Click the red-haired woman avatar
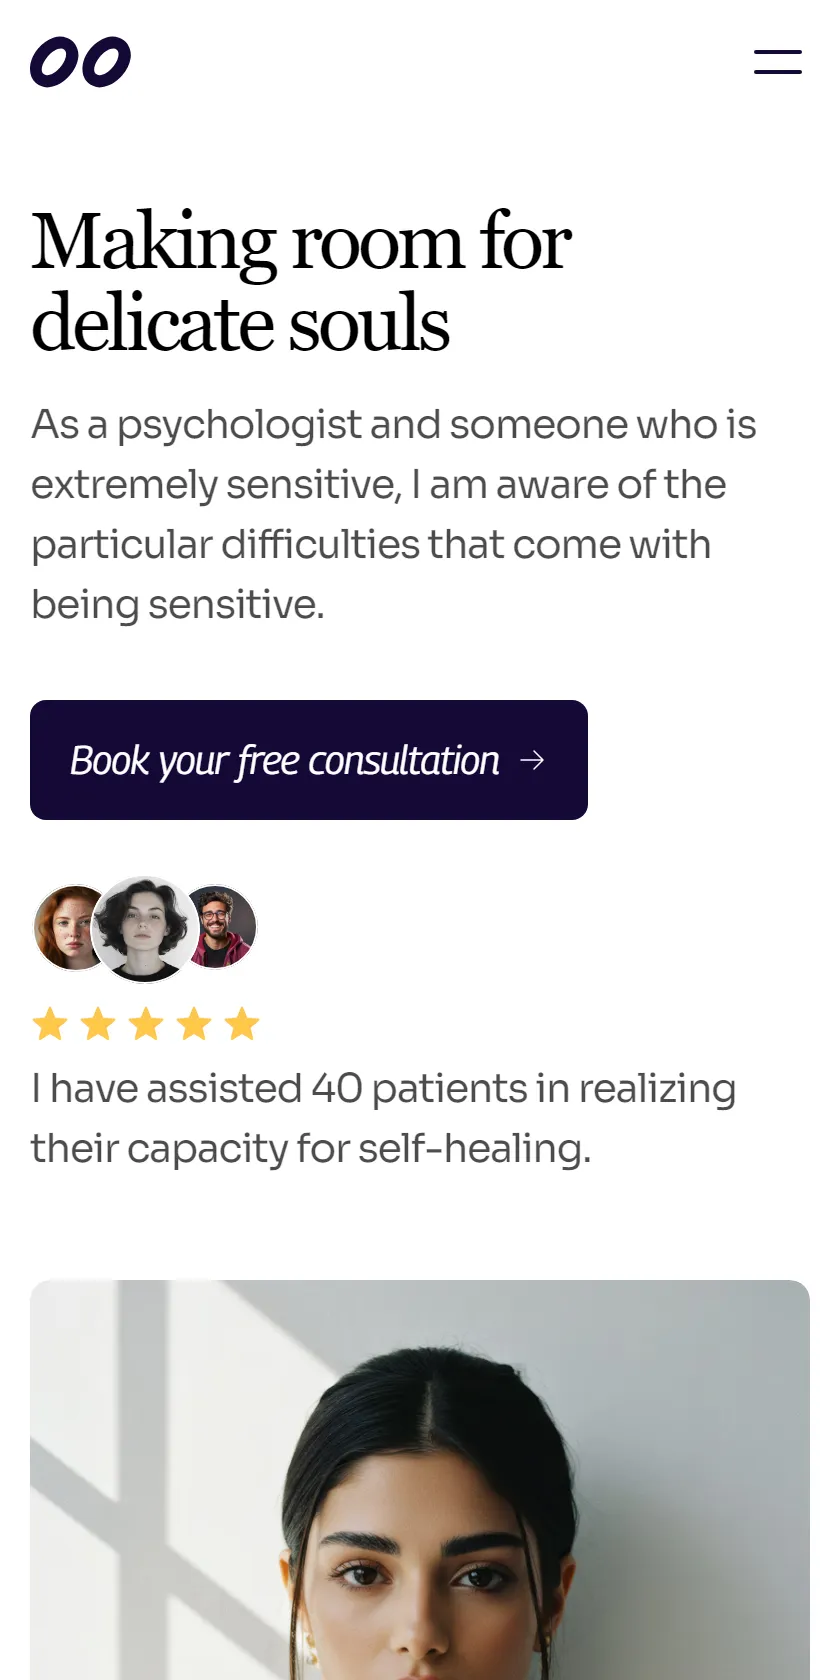840x1680 pixels. [x=65, y=928]
